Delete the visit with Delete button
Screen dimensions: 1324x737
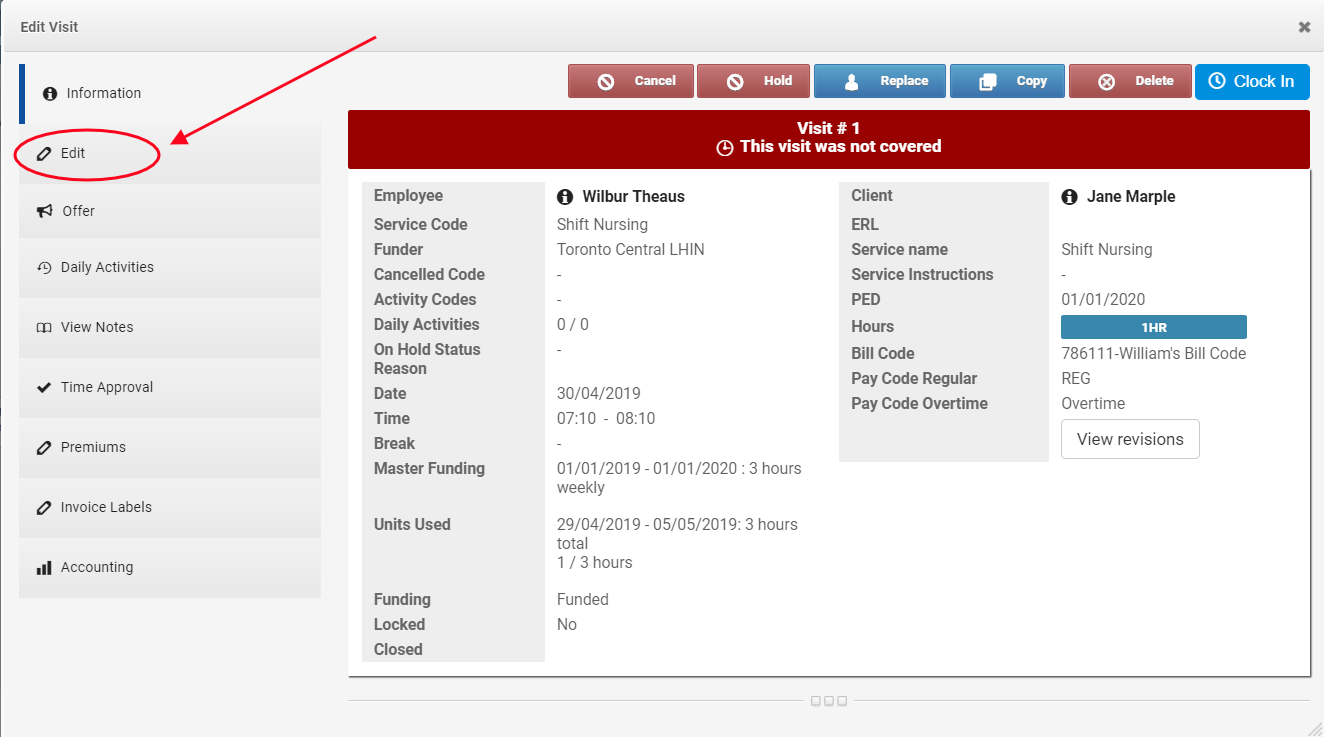(1130, 81)
